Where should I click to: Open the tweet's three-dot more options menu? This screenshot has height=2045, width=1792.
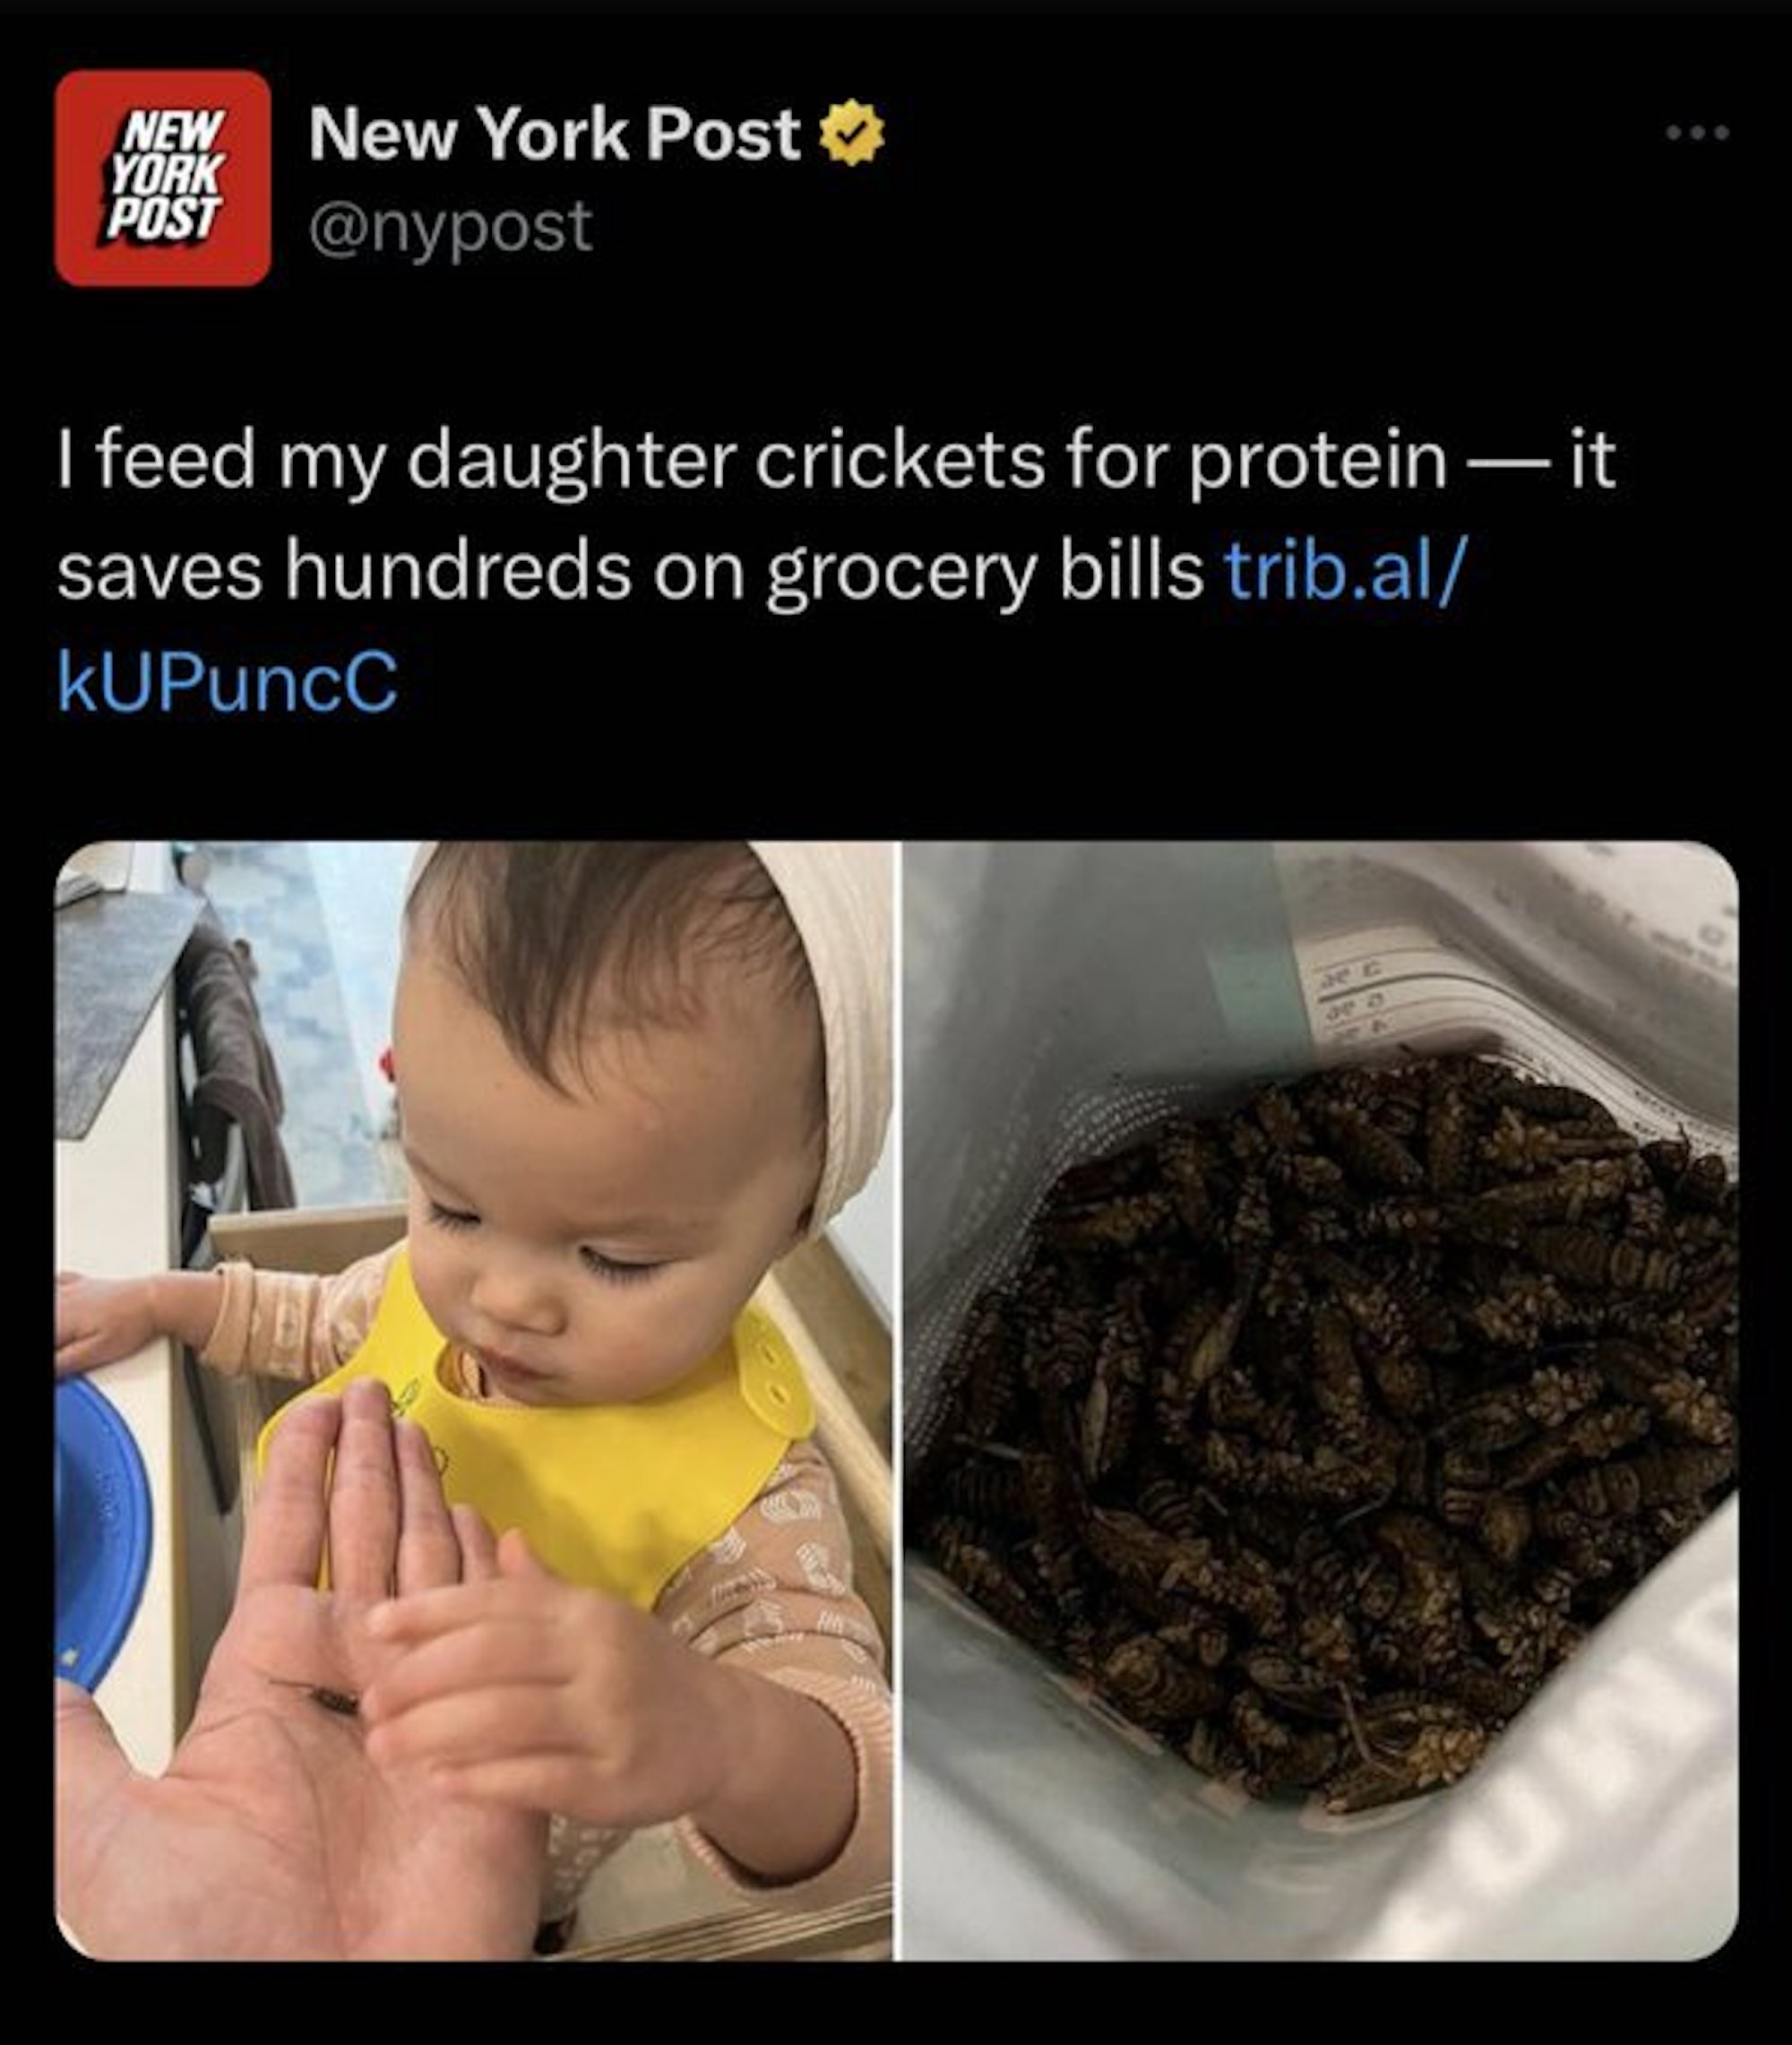coord(1697,133)
